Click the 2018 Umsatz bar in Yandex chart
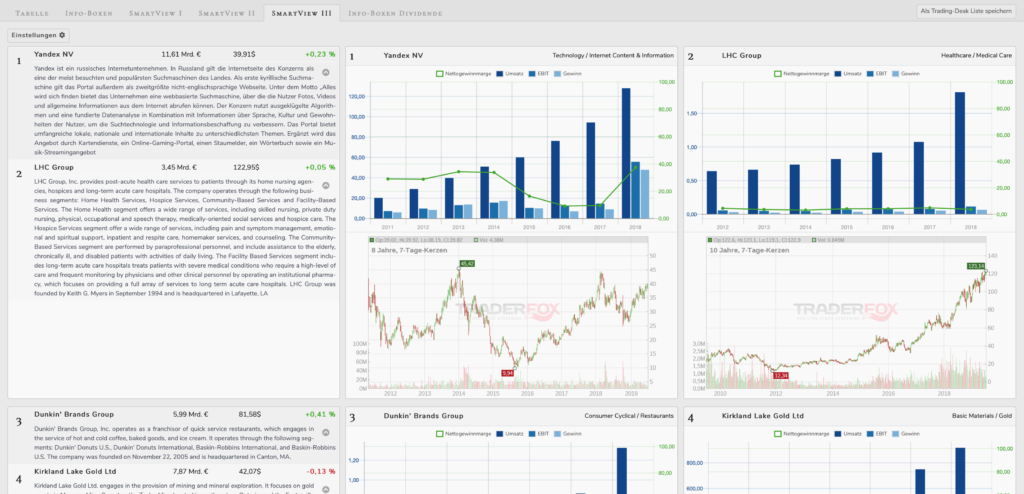1024x494 pixels. (x=626, y=153)
